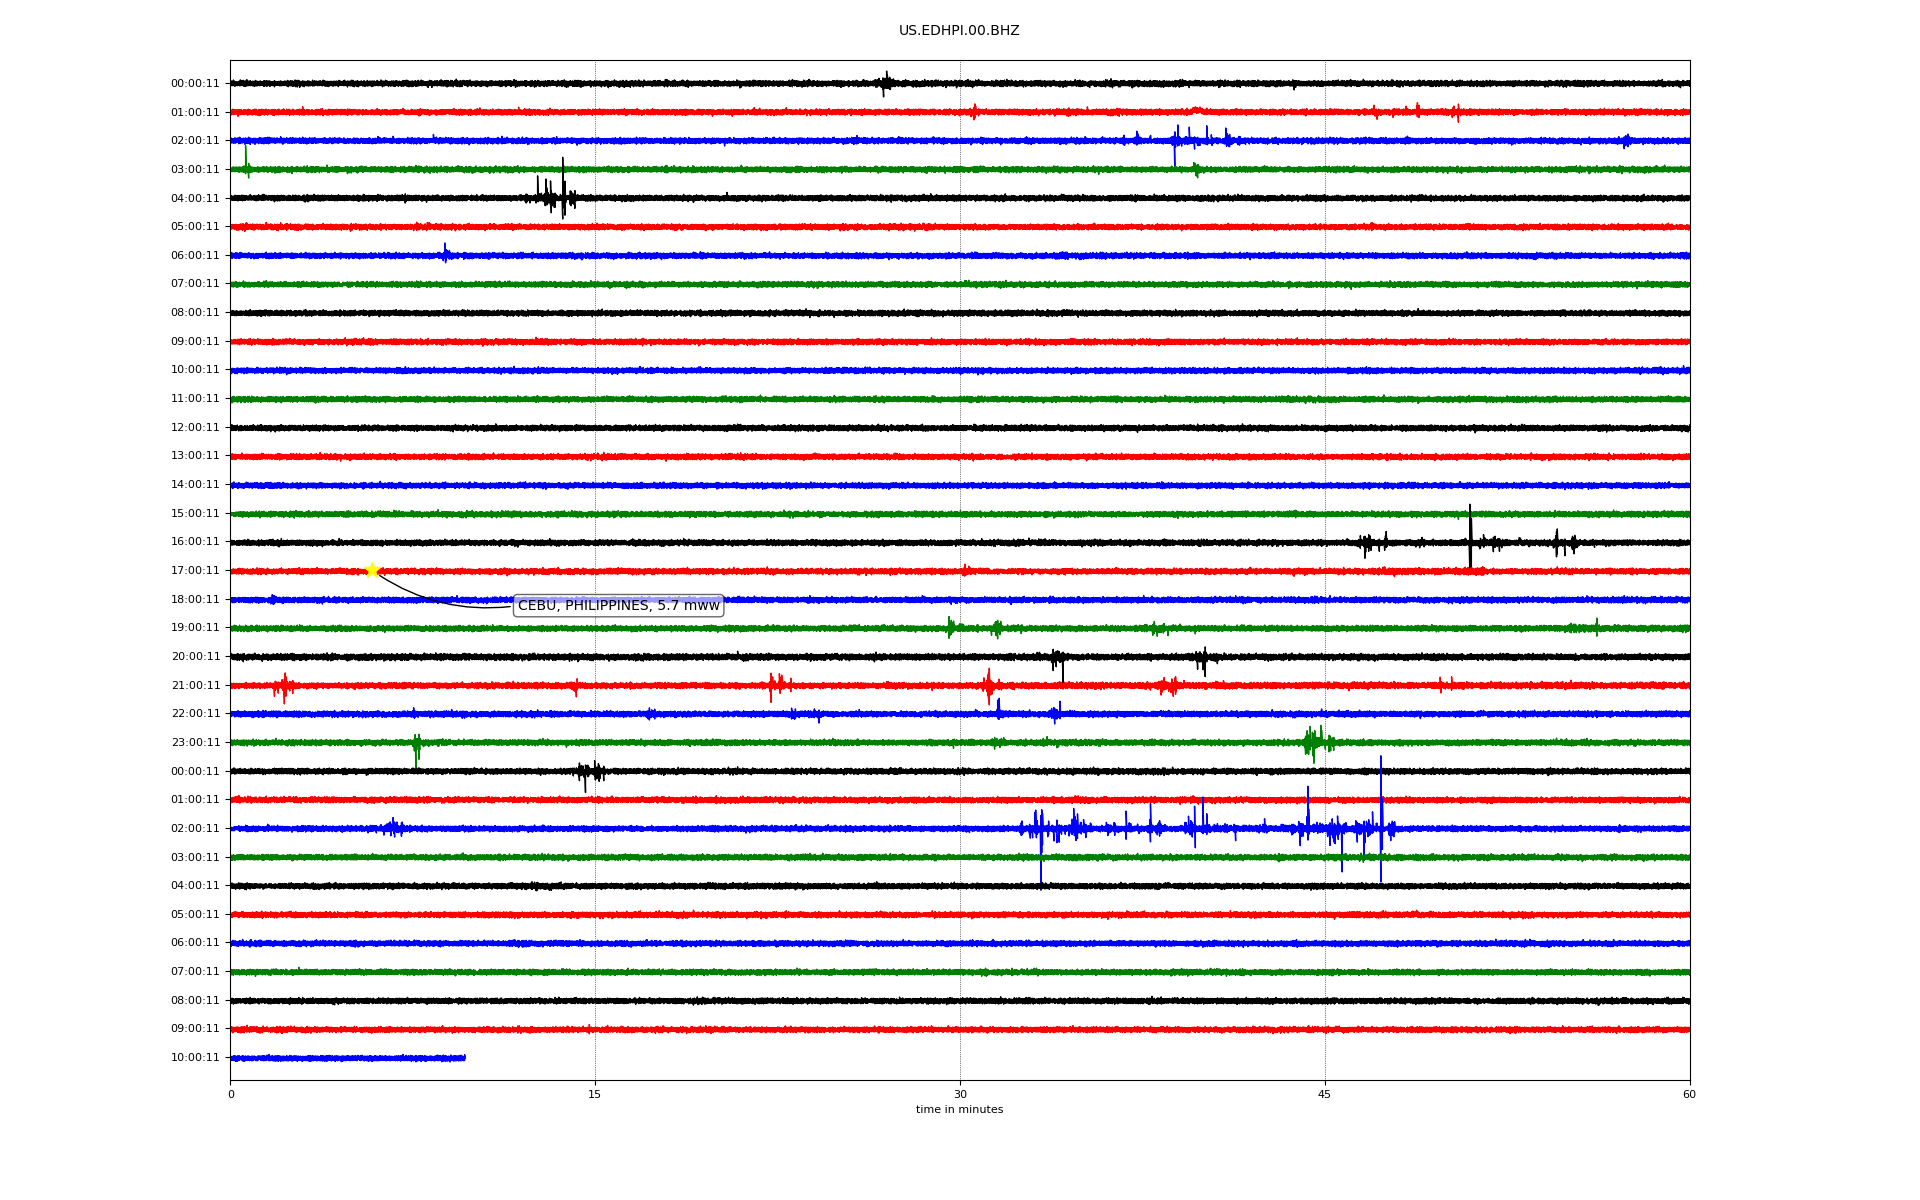Click the 0 minute tick label
The height and width of the screenshot is (1200, 1920).
coord(231,1094)
